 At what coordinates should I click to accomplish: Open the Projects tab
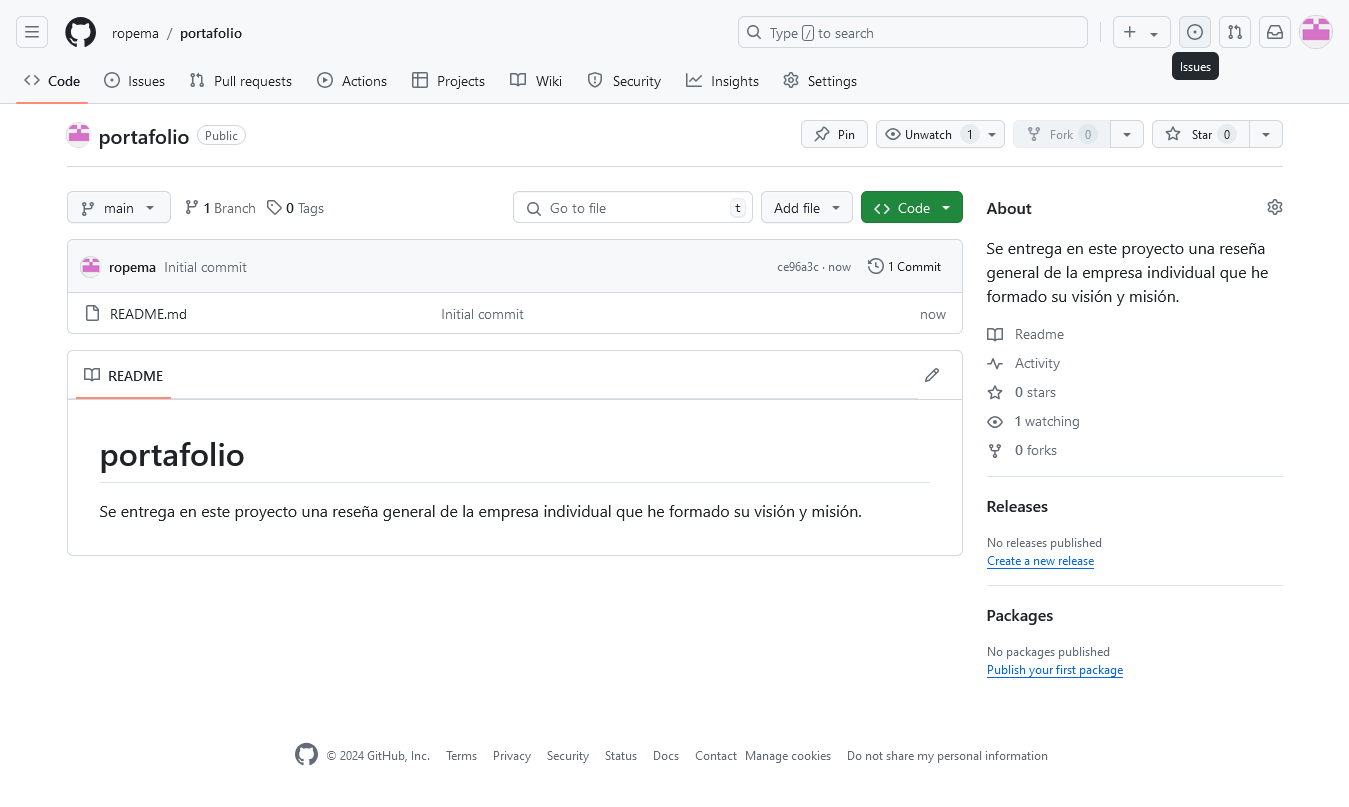[448, 81]
